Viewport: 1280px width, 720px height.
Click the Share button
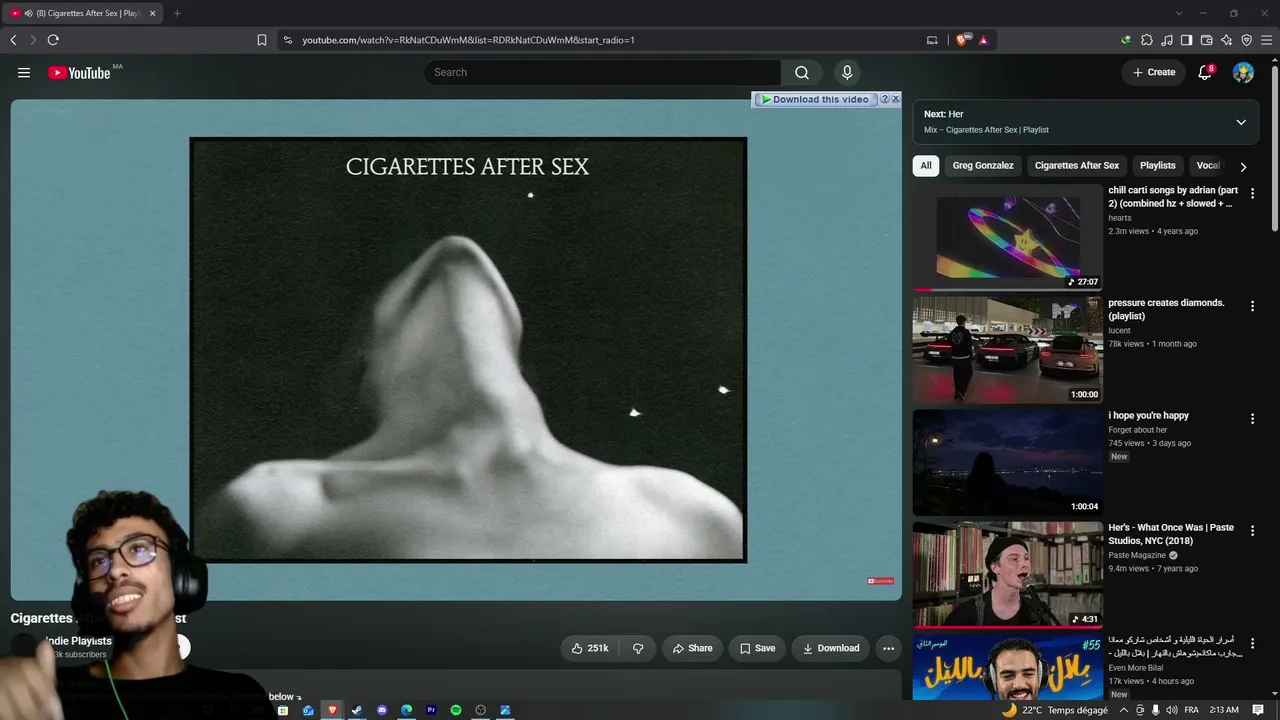click(692, 648)
